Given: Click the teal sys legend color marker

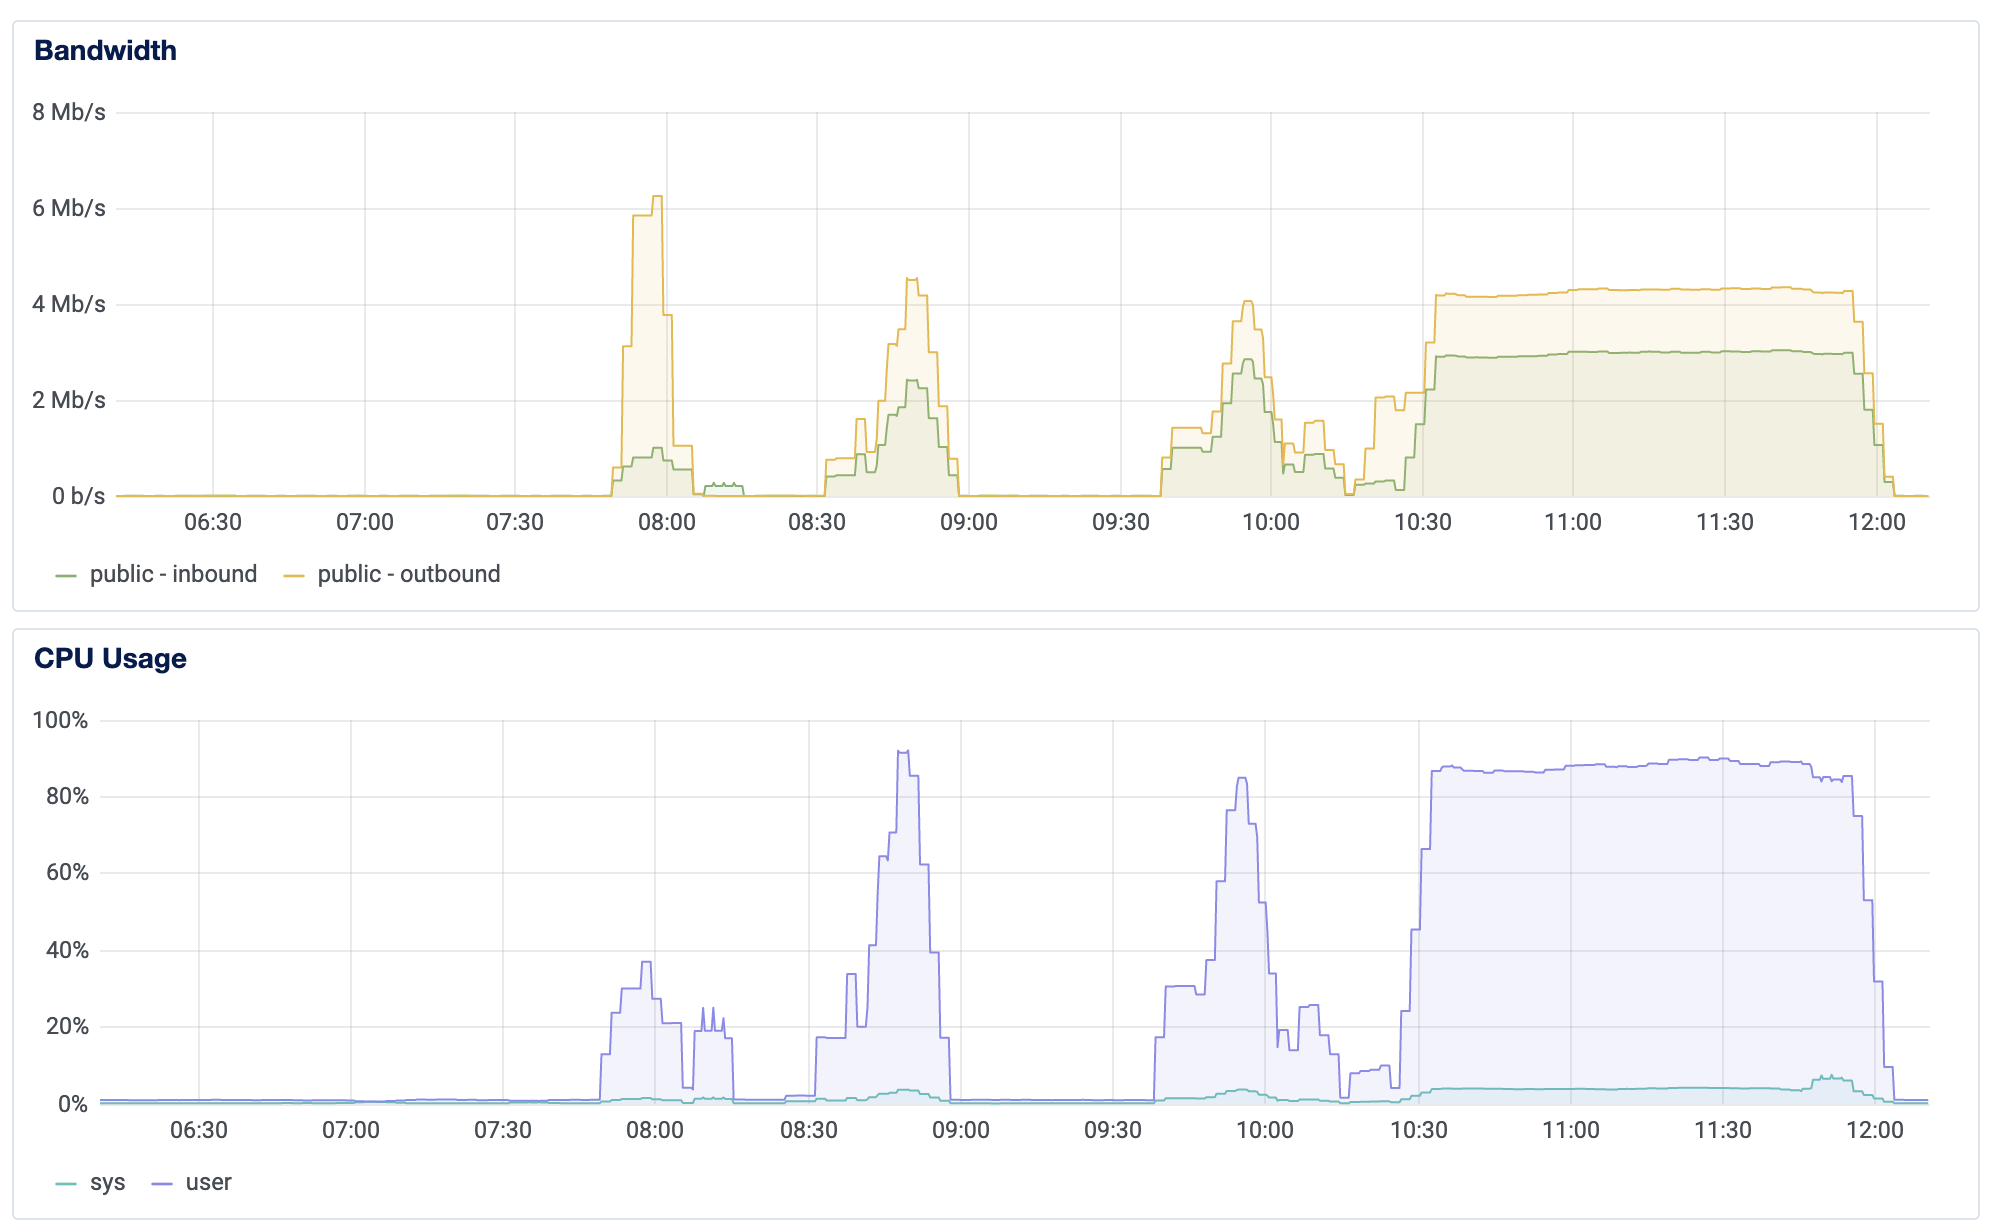Looking at the screenshot, I should (x=66, y=1184).
